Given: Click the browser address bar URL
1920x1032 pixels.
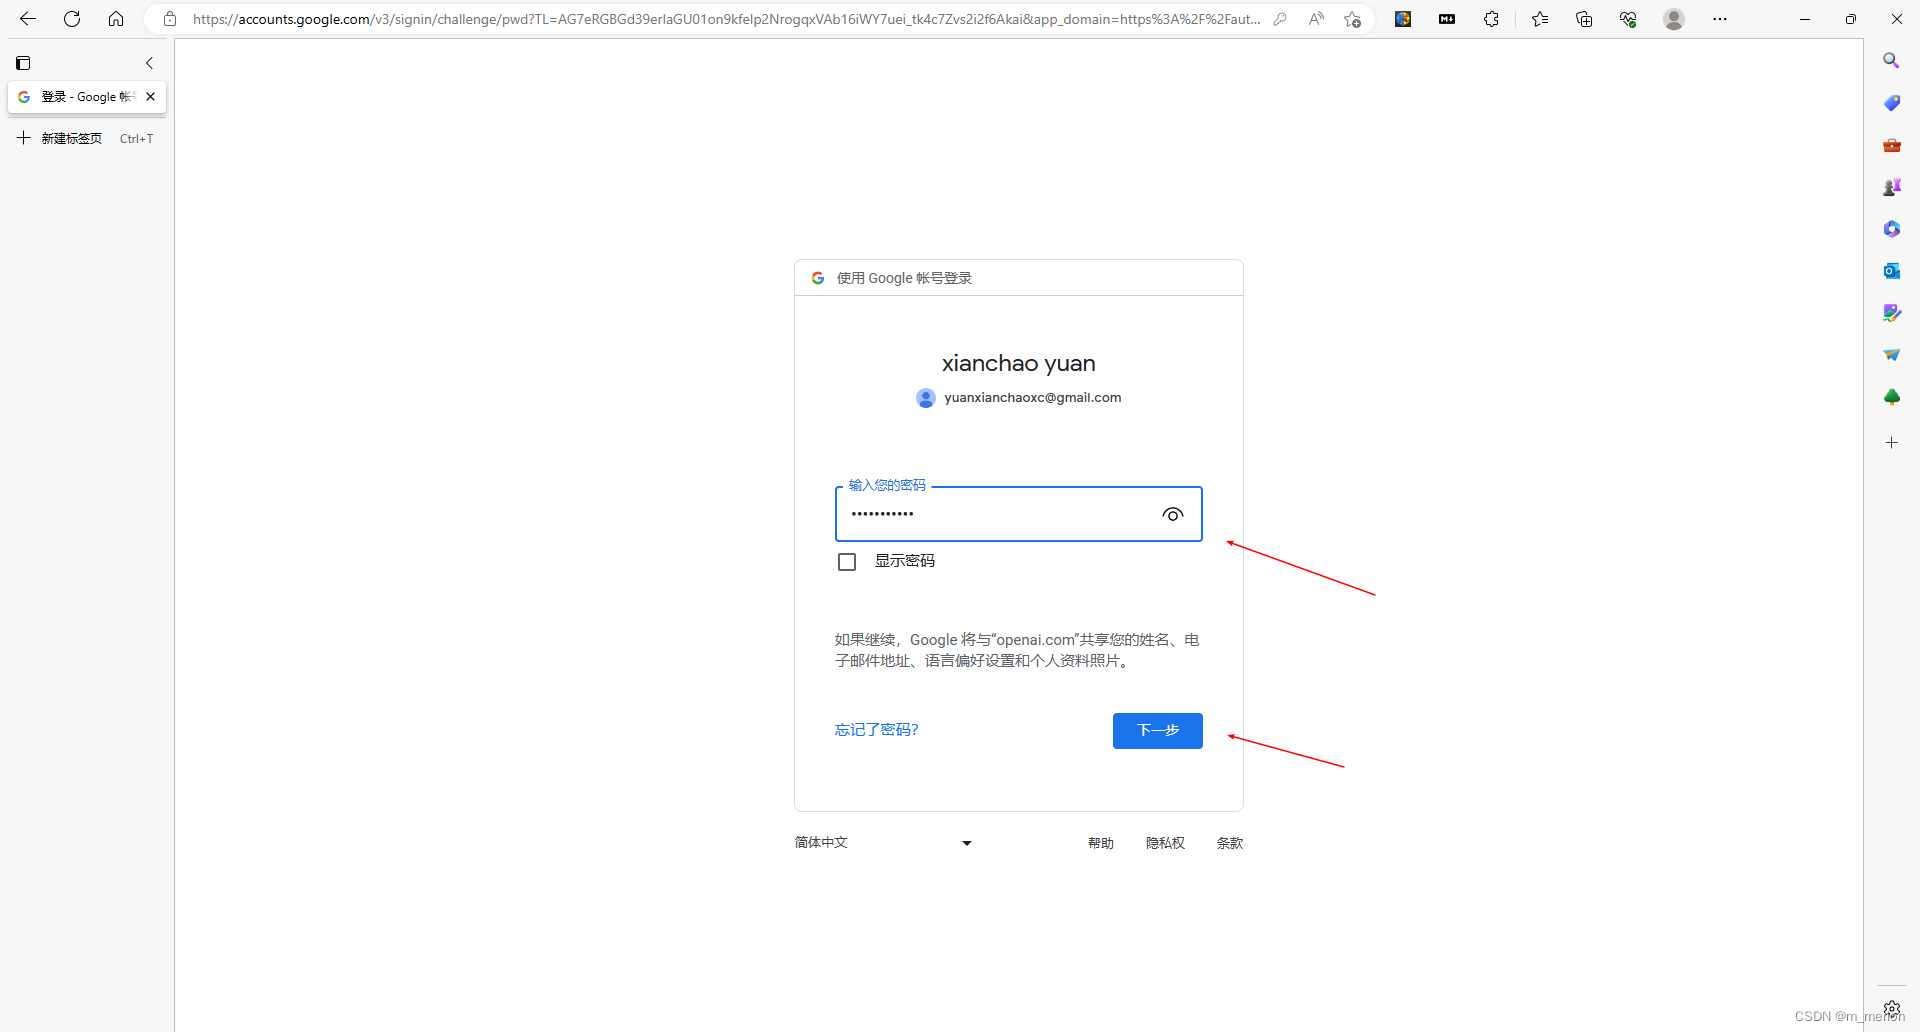Looking at the screenshot, I should 726,19.
